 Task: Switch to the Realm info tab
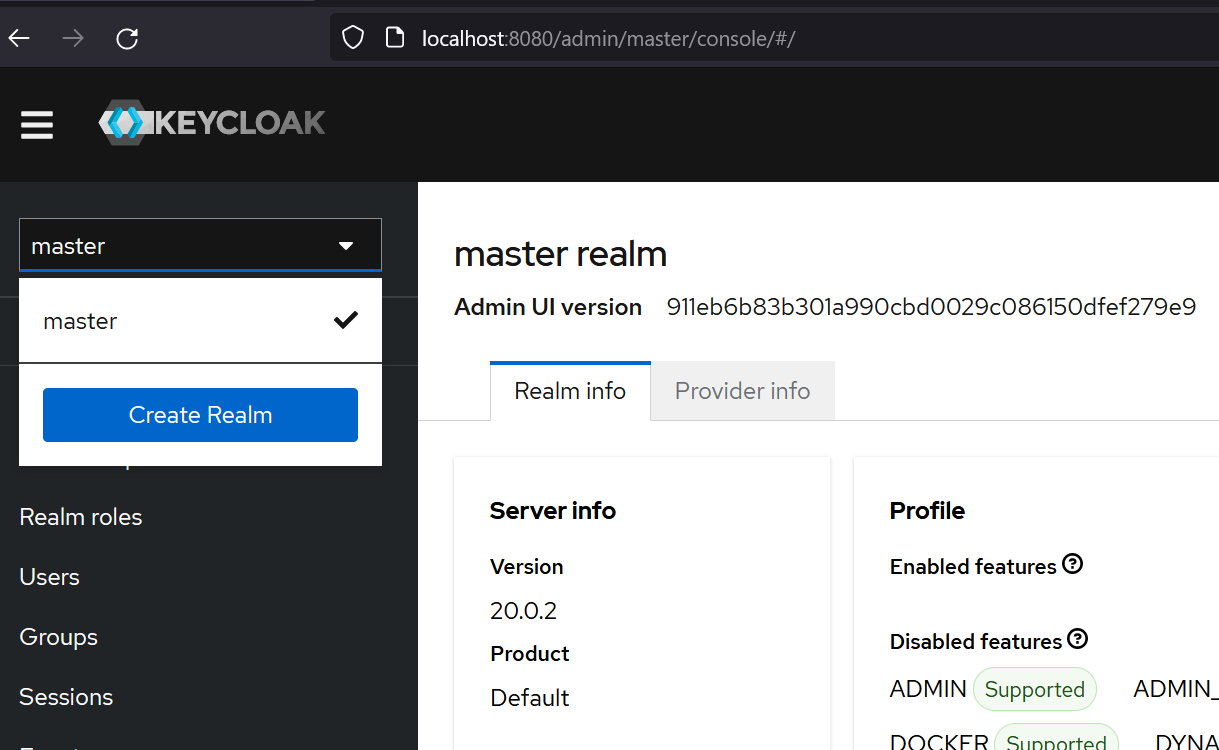pyautogui.click(x=570, y=391)
